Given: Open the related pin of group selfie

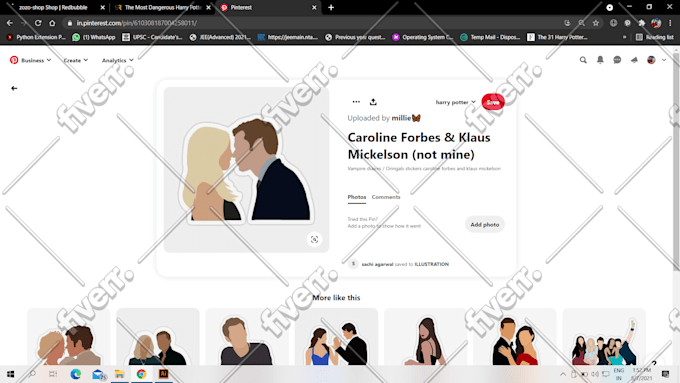Looking at the screenshot, I should pos(604,337).
